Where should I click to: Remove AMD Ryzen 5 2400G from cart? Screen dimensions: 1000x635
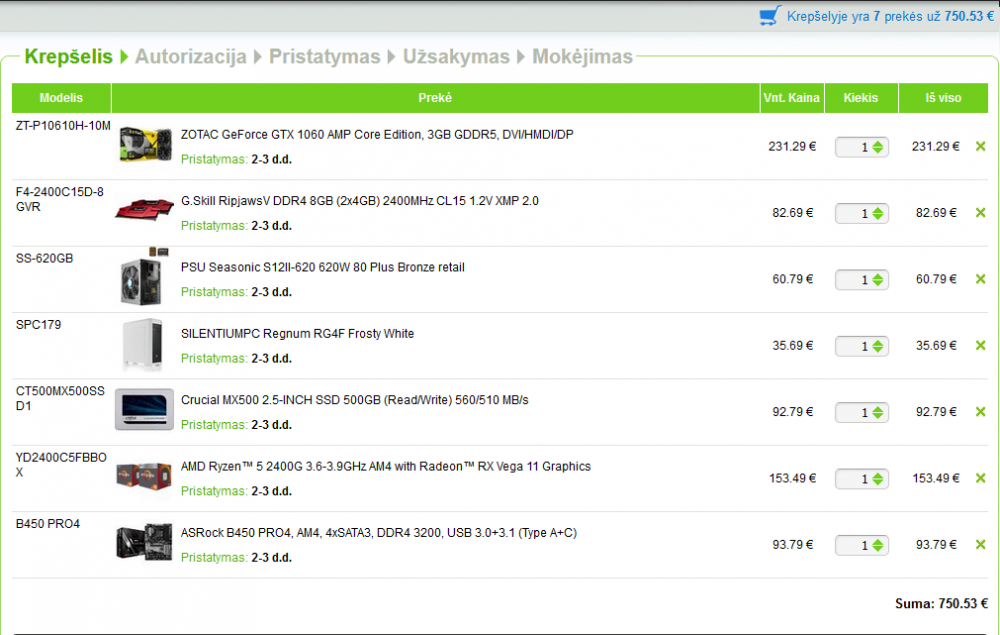pos(980,478)
